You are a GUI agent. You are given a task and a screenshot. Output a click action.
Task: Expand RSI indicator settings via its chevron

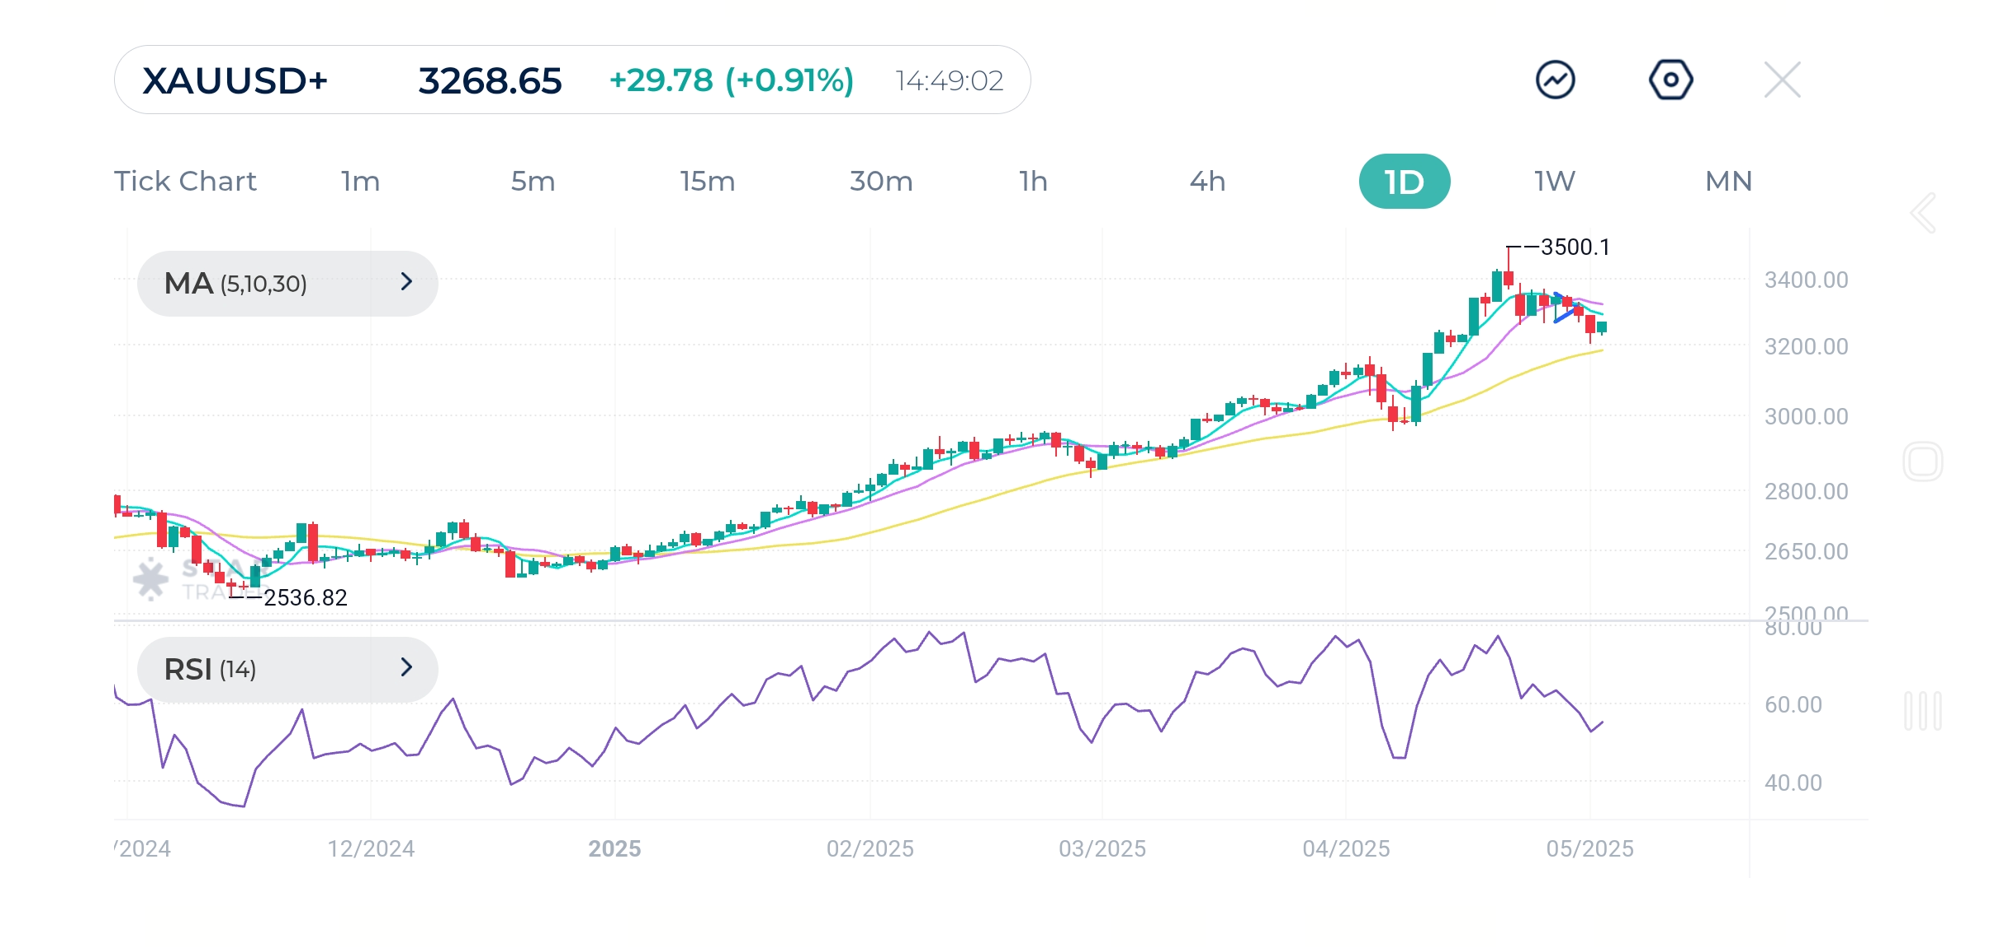pos(404,669)
